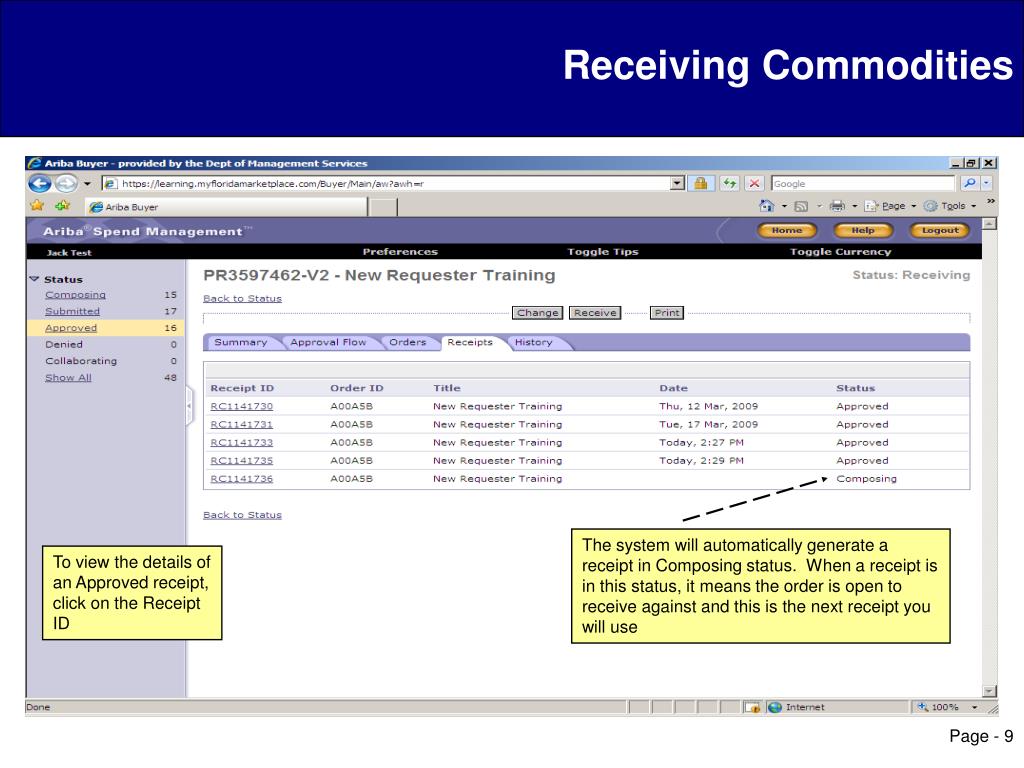Click the scrollbar down arrow

point(989,691)
